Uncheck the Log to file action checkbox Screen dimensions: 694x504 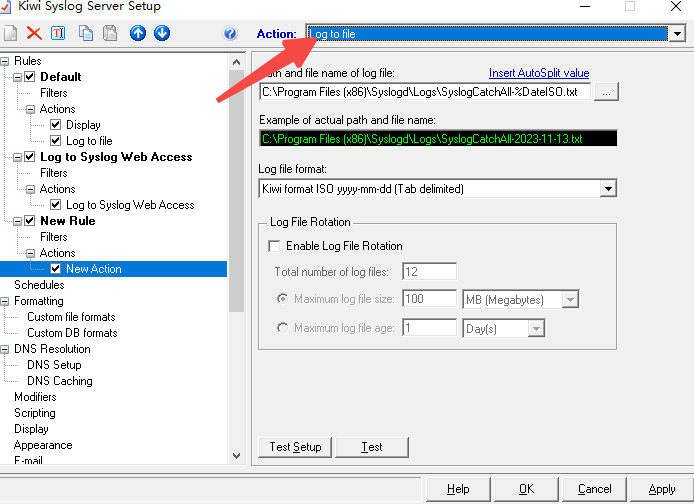[x=55, y=141]
